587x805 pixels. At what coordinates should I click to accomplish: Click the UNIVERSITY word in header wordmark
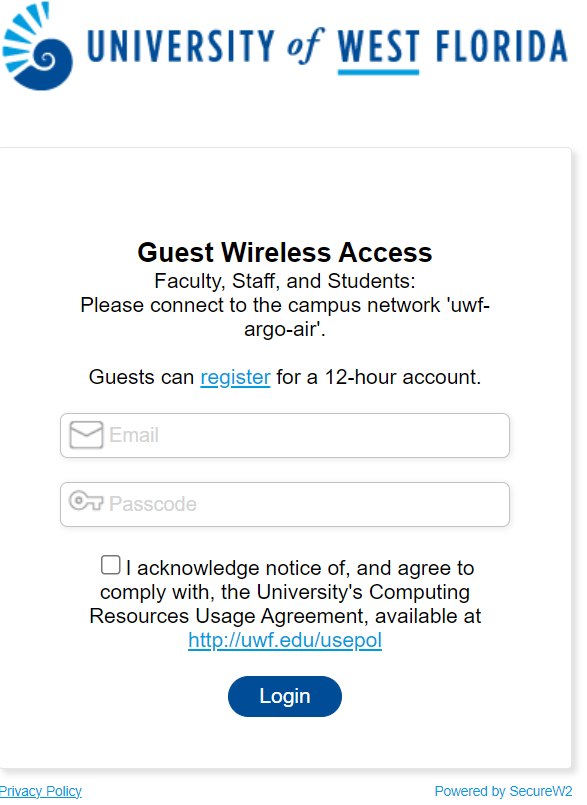tap(181, 47)
